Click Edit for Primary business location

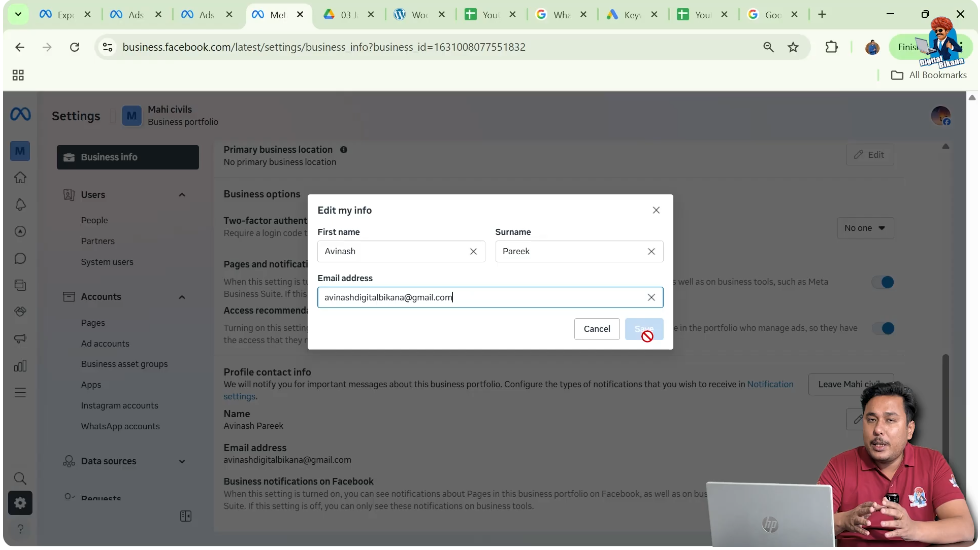(869, 154)
